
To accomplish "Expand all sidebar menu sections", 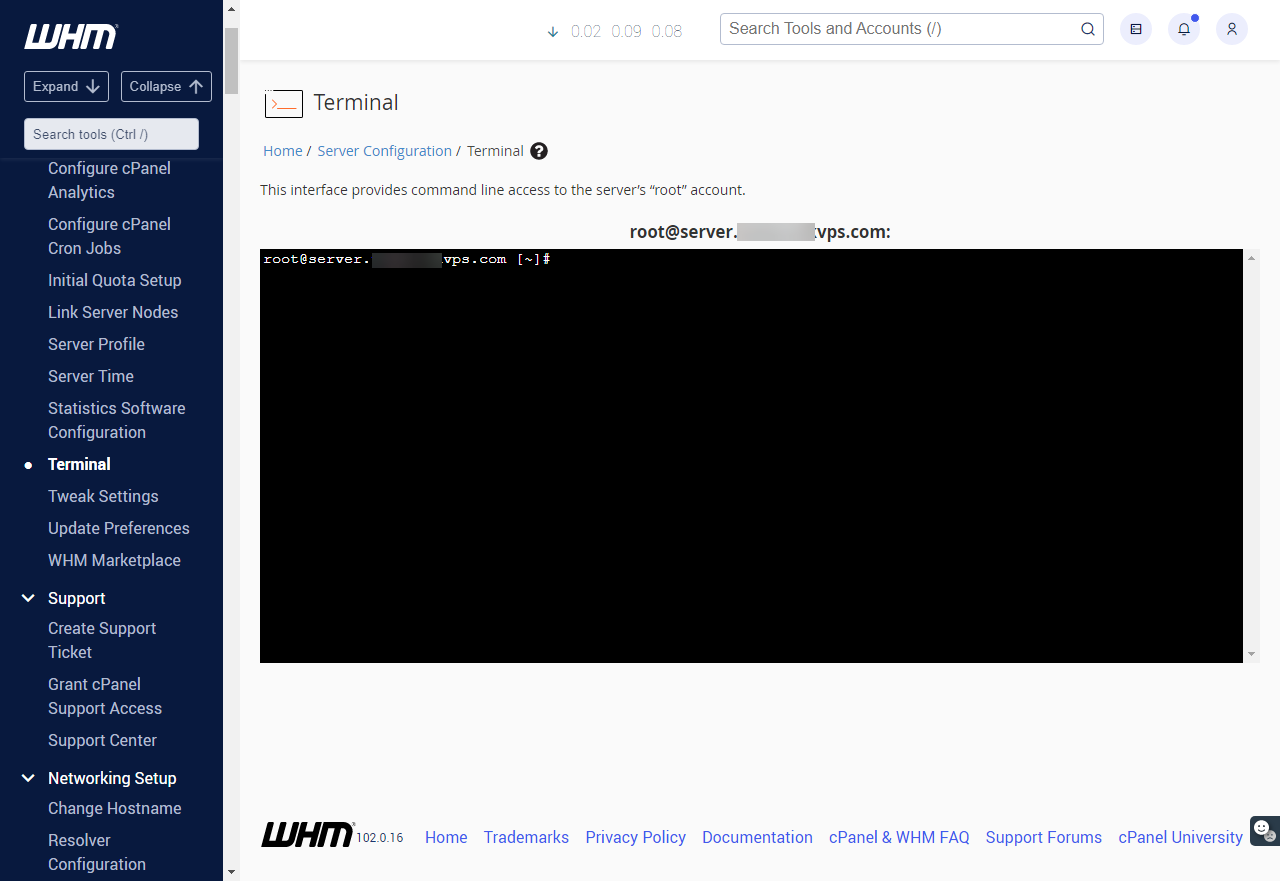I will coord(66,86).
